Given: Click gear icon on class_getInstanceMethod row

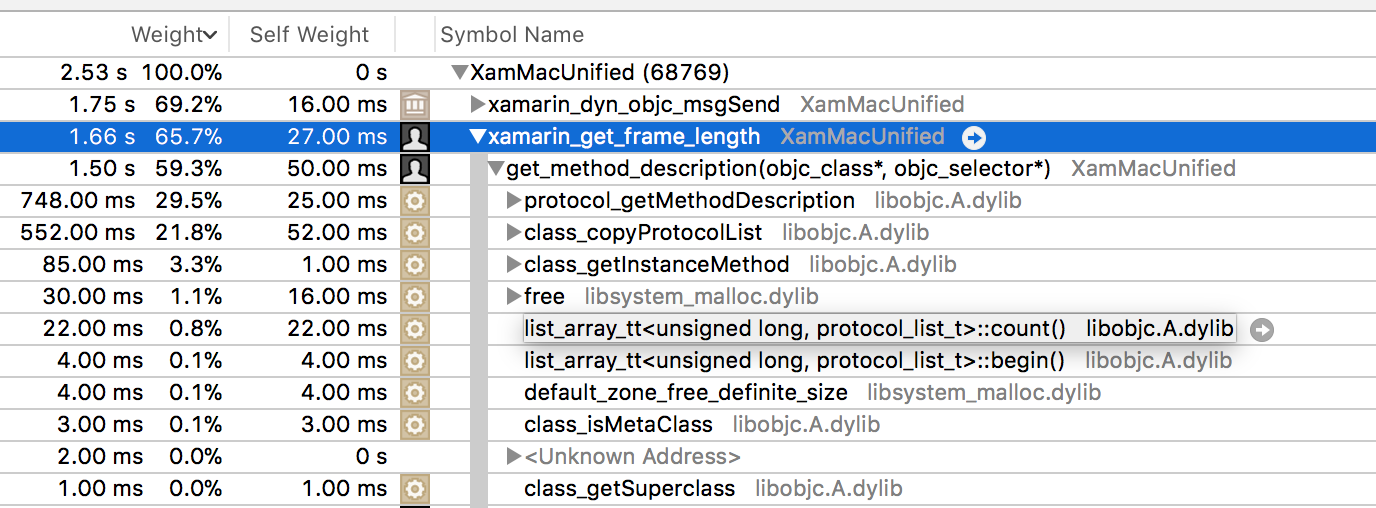Looking at the screenshot, I should (414, 265).
